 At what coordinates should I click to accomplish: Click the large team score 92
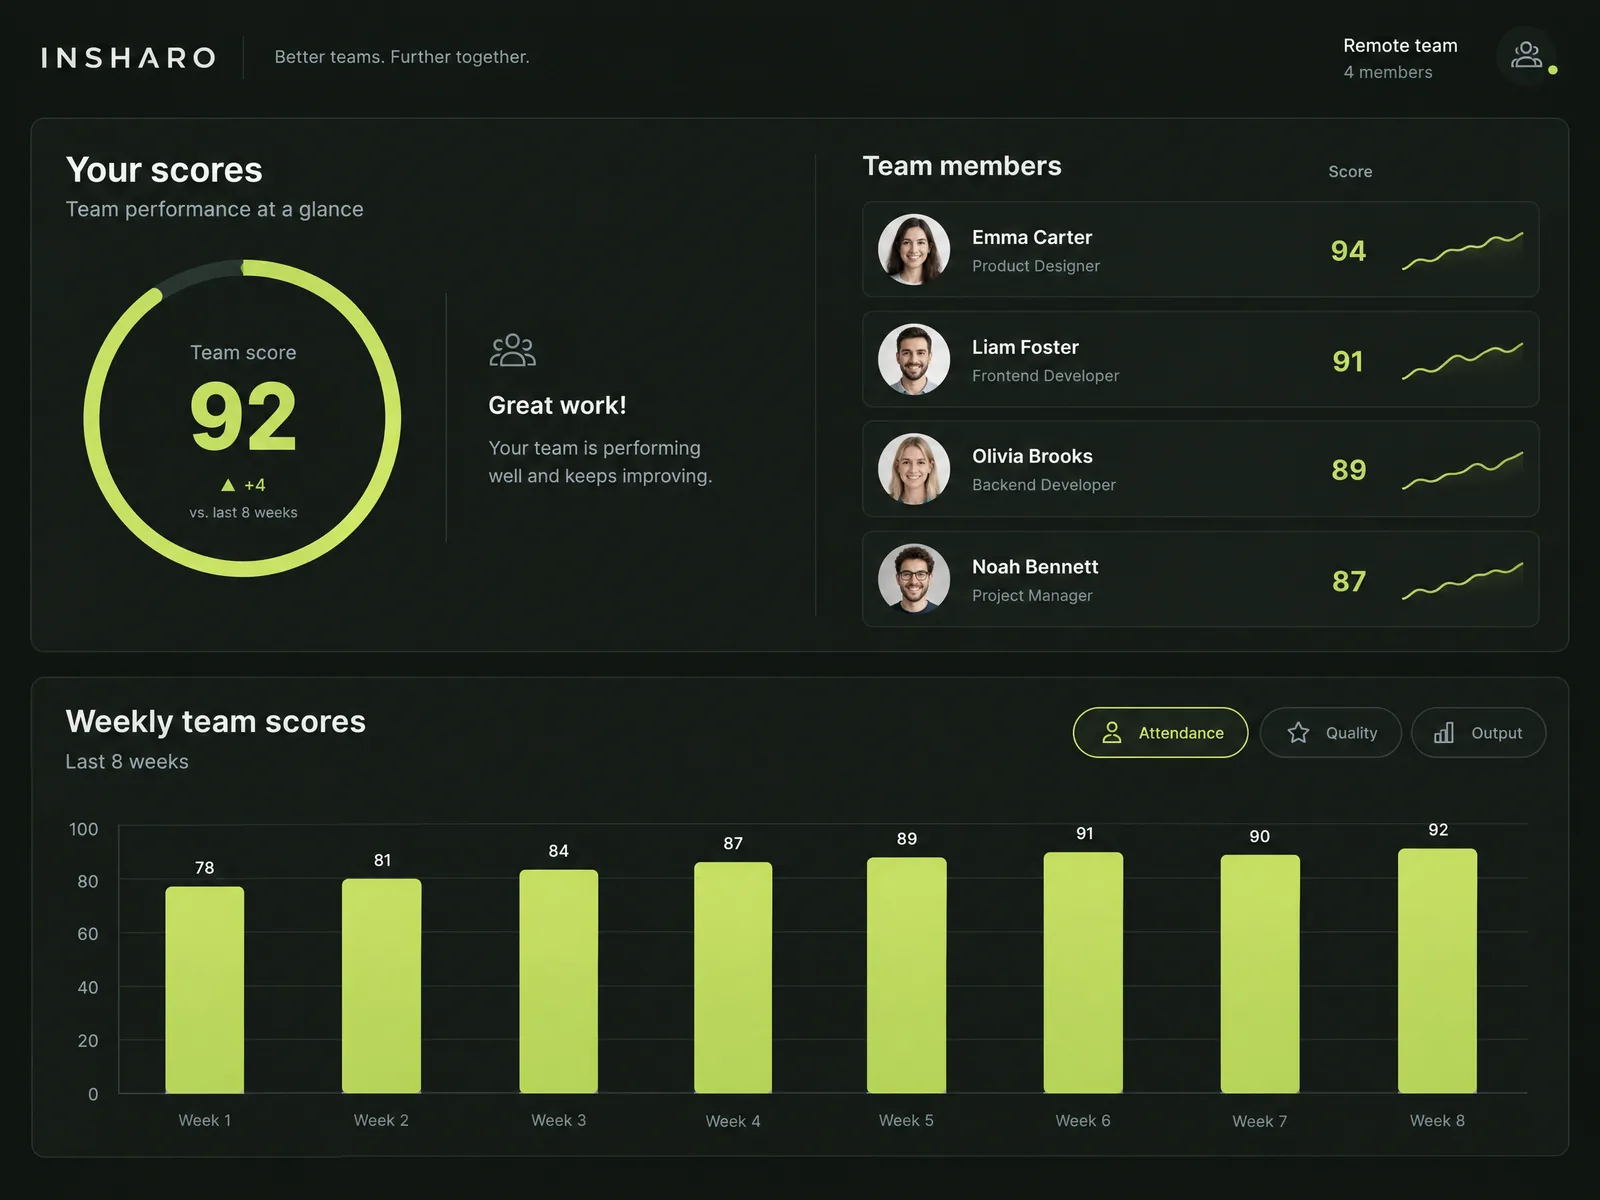coord(243,418)
